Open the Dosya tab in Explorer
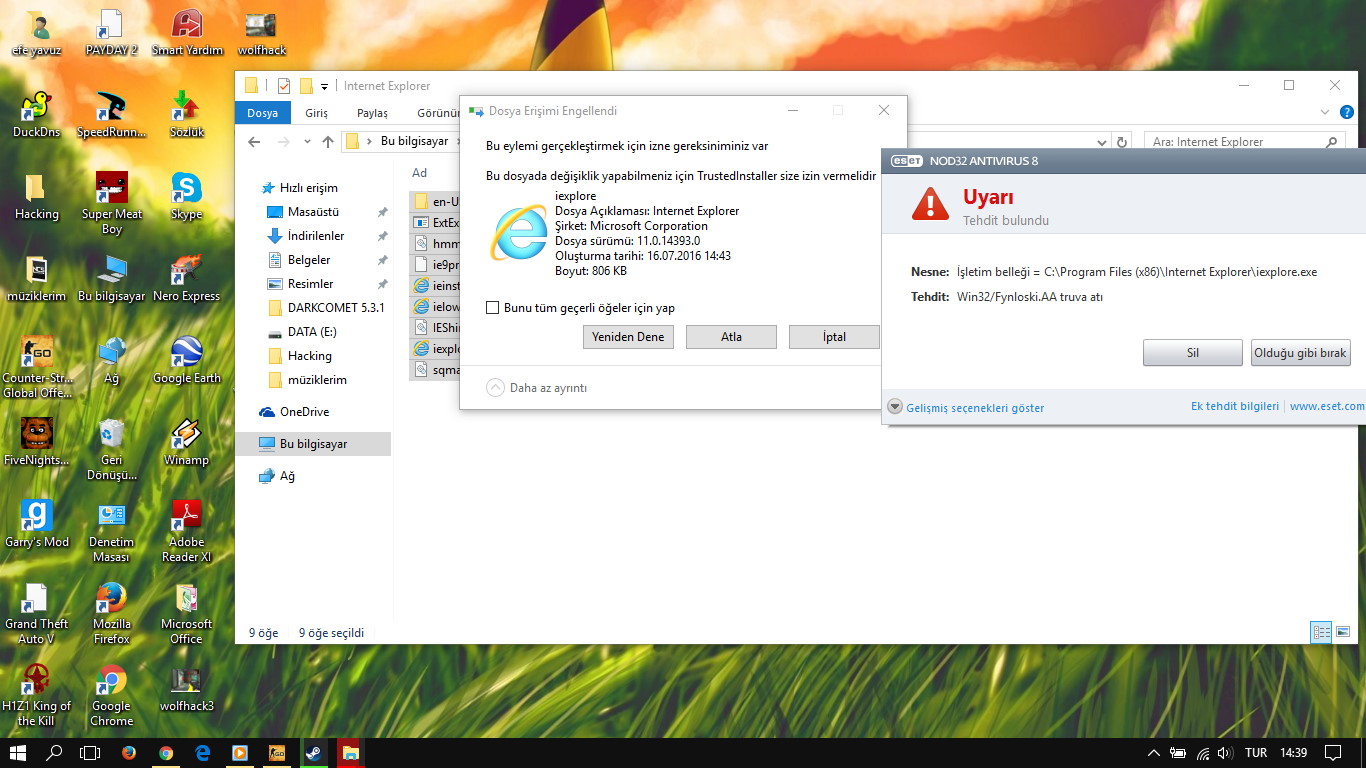Viewport: 1366px width, 768px height. coord(263,113)
